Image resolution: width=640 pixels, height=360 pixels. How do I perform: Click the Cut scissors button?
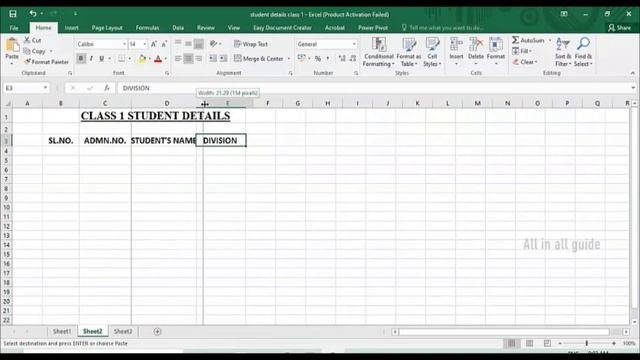[33, 40]
